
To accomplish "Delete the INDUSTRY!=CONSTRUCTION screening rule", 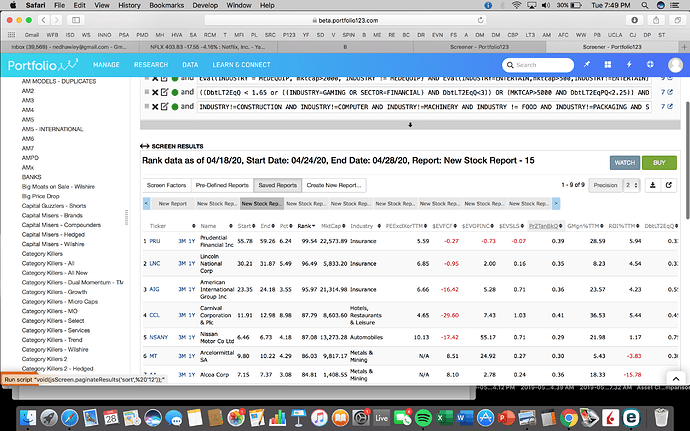I will click(155, 107).
